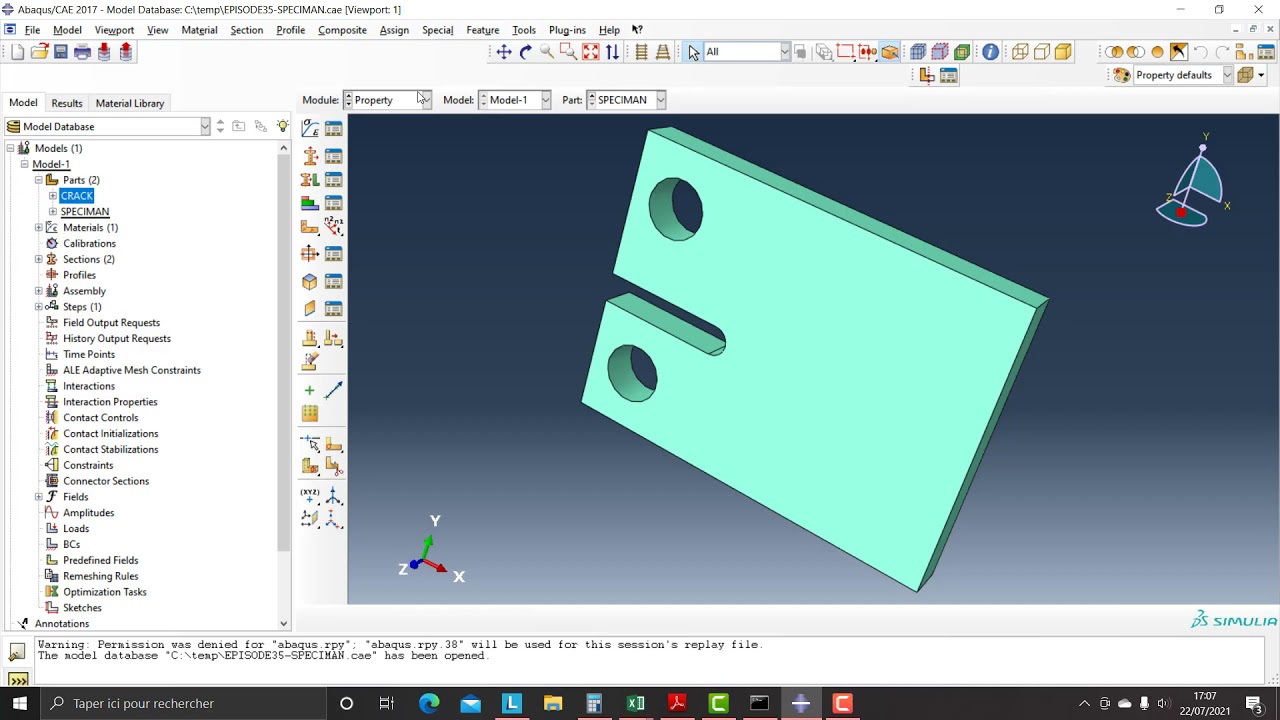Click the Assign Section icon
The height and width of the screenshot is (720, 1280).
(x=310, y=180)
